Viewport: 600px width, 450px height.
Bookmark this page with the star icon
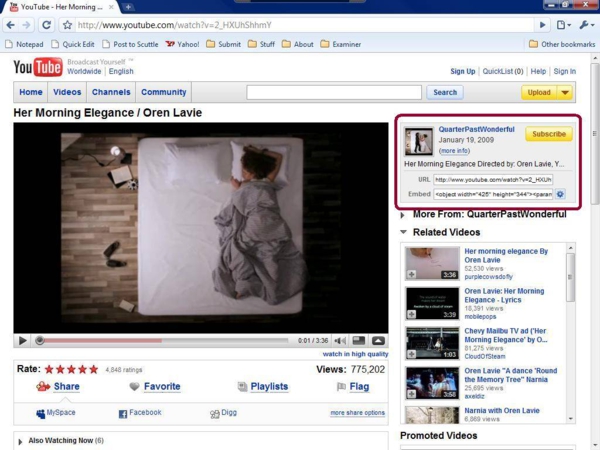pos(68,25)
